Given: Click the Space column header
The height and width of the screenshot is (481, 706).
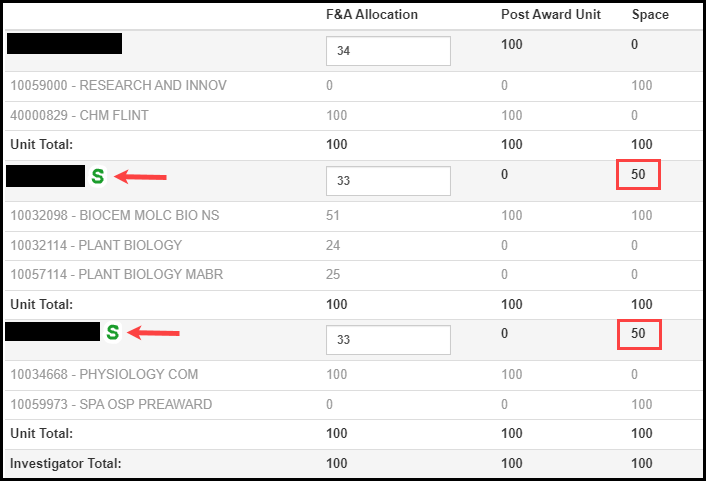Looking at the screenshot, I should 650,15.
